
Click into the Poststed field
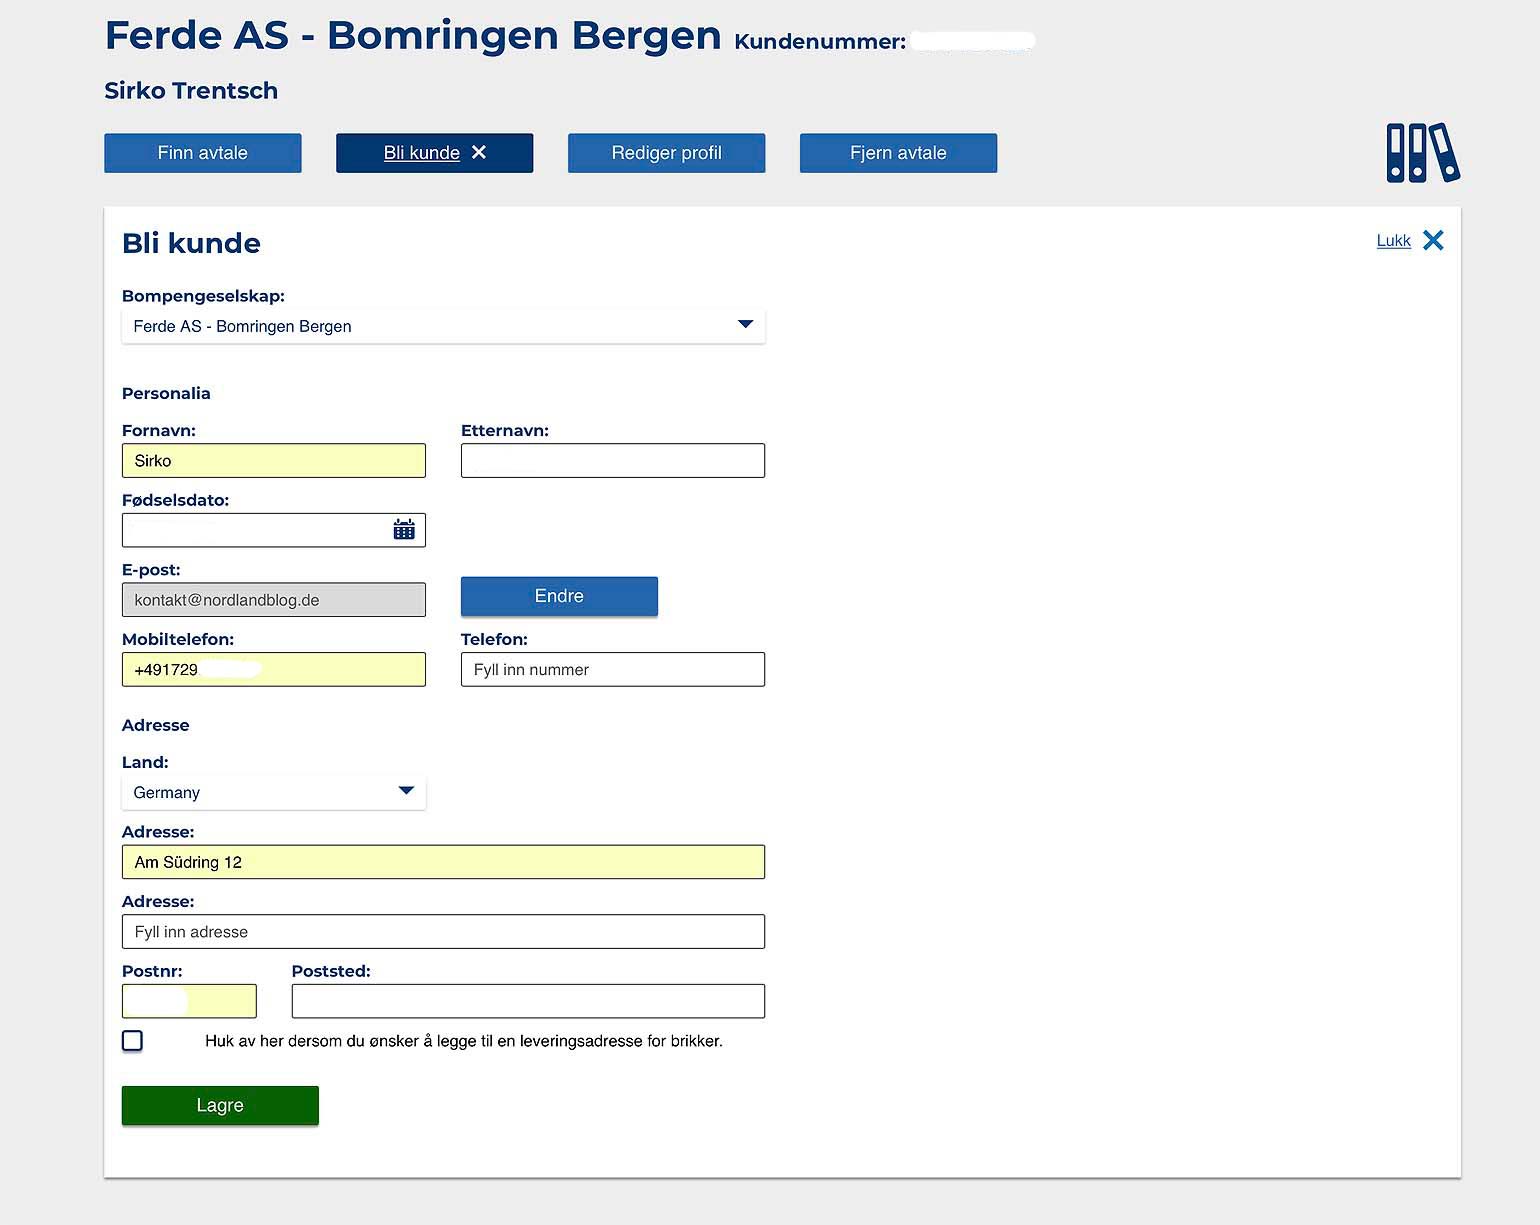click(528, 1001)
